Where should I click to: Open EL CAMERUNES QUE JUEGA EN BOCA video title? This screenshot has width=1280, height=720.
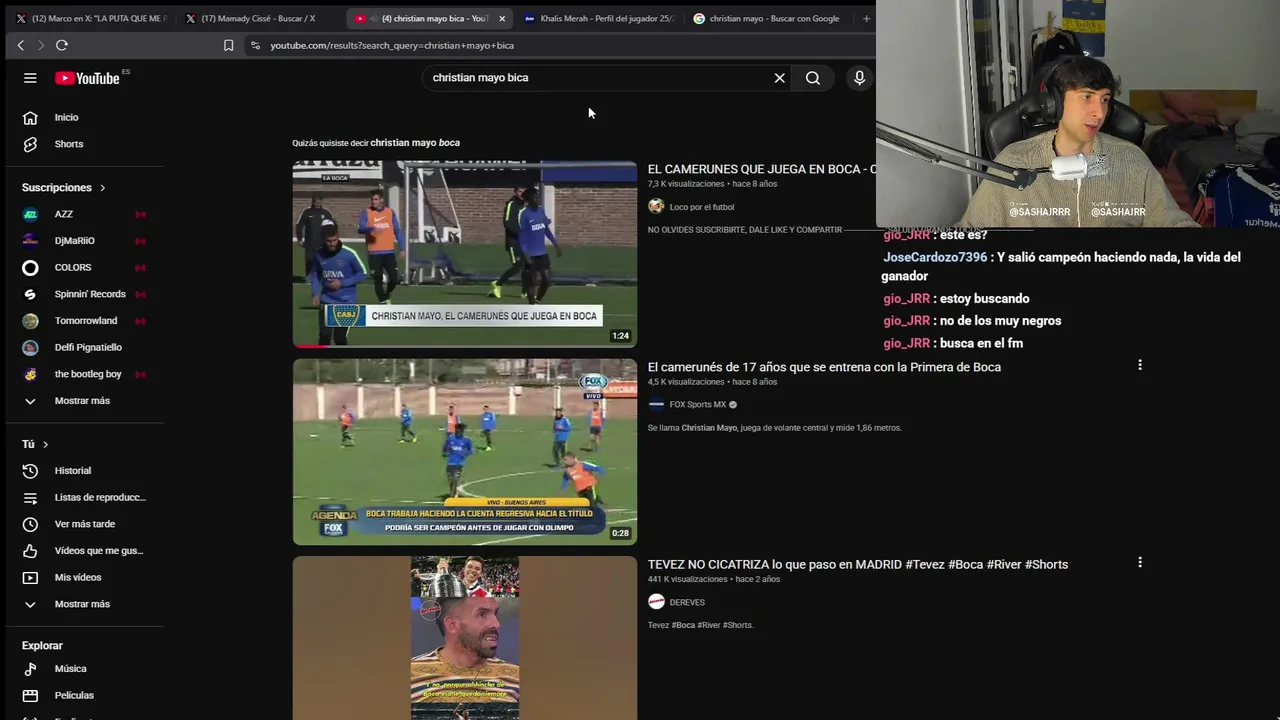[761, 169]
